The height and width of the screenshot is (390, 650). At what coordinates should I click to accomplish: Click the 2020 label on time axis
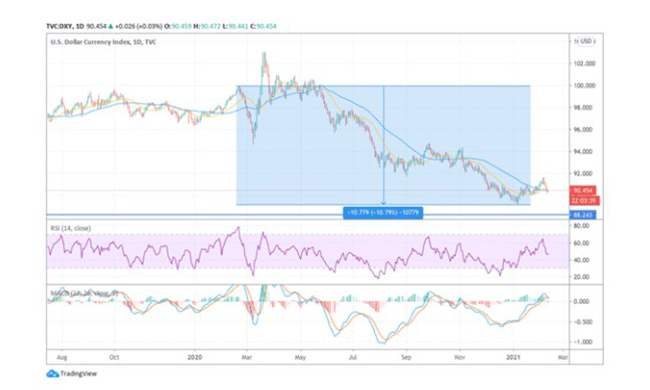194,357
